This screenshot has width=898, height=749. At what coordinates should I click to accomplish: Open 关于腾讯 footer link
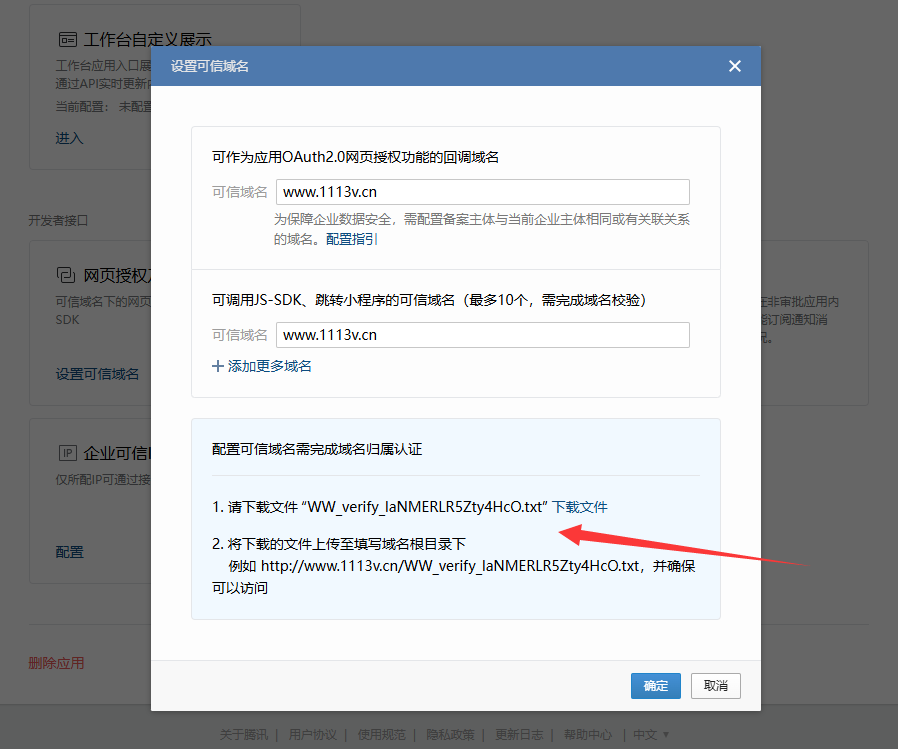tap(243, 734)
